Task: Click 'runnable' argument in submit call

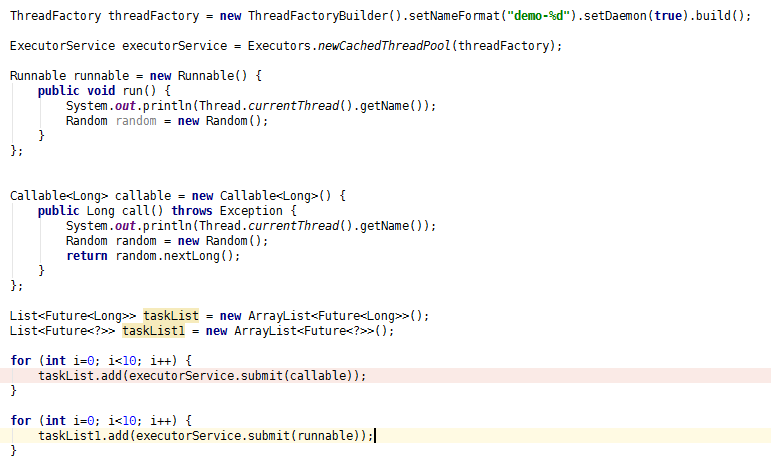Action: point(325,435)
